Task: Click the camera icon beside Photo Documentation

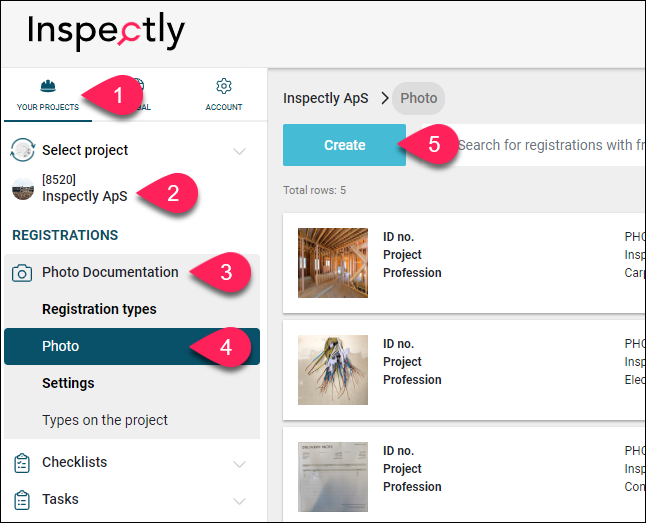Action: (22, 273)
